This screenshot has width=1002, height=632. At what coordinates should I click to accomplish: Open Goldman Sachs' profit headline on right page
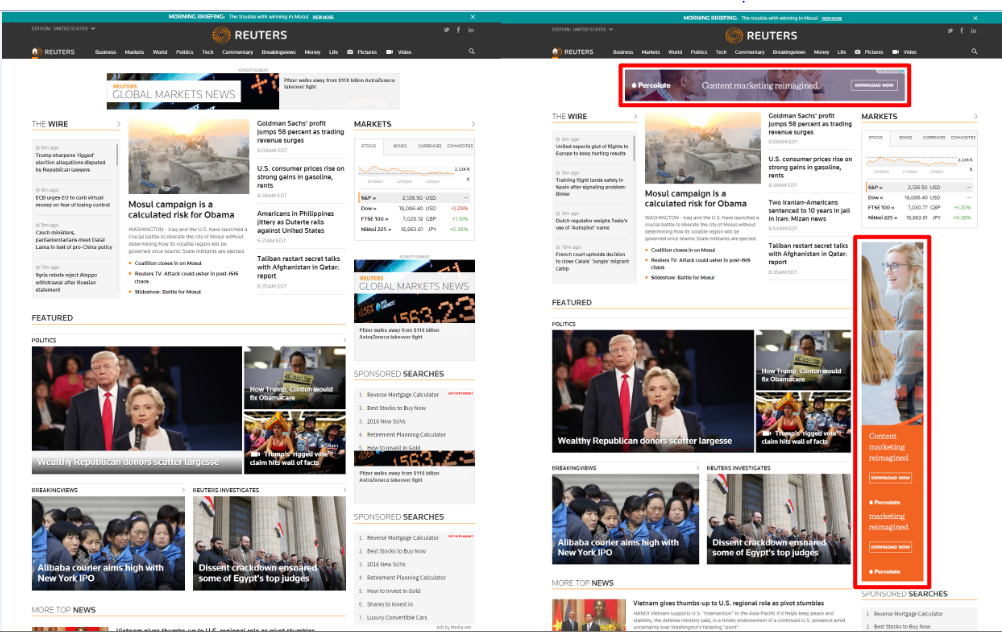point(810,124)
